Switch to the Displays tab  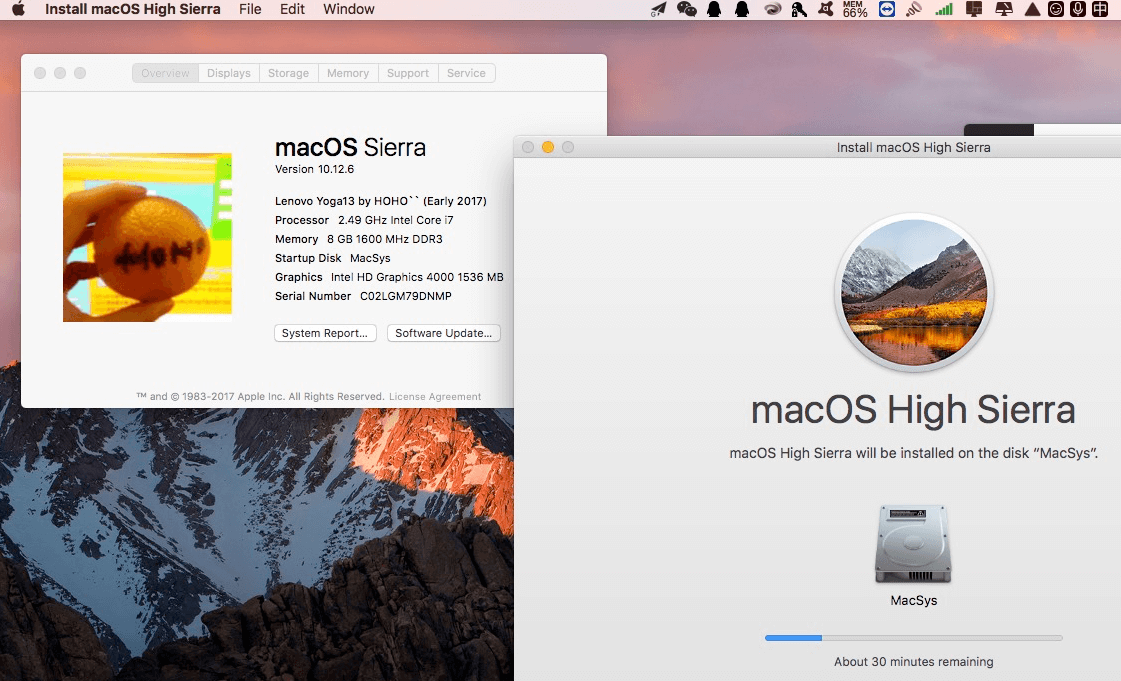point(229,73)
